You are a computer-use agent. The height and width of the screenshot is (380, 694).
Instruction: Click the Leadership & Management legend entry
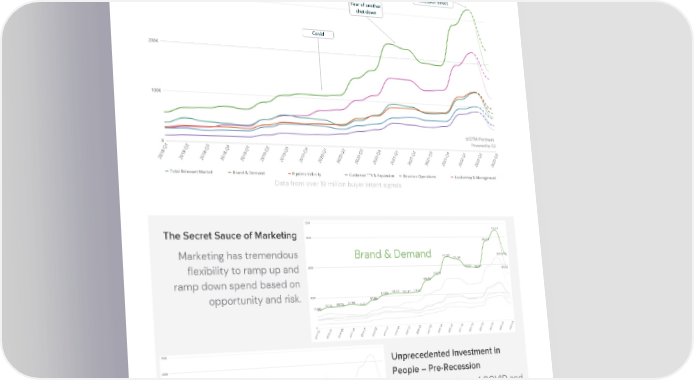coord(473,177)
